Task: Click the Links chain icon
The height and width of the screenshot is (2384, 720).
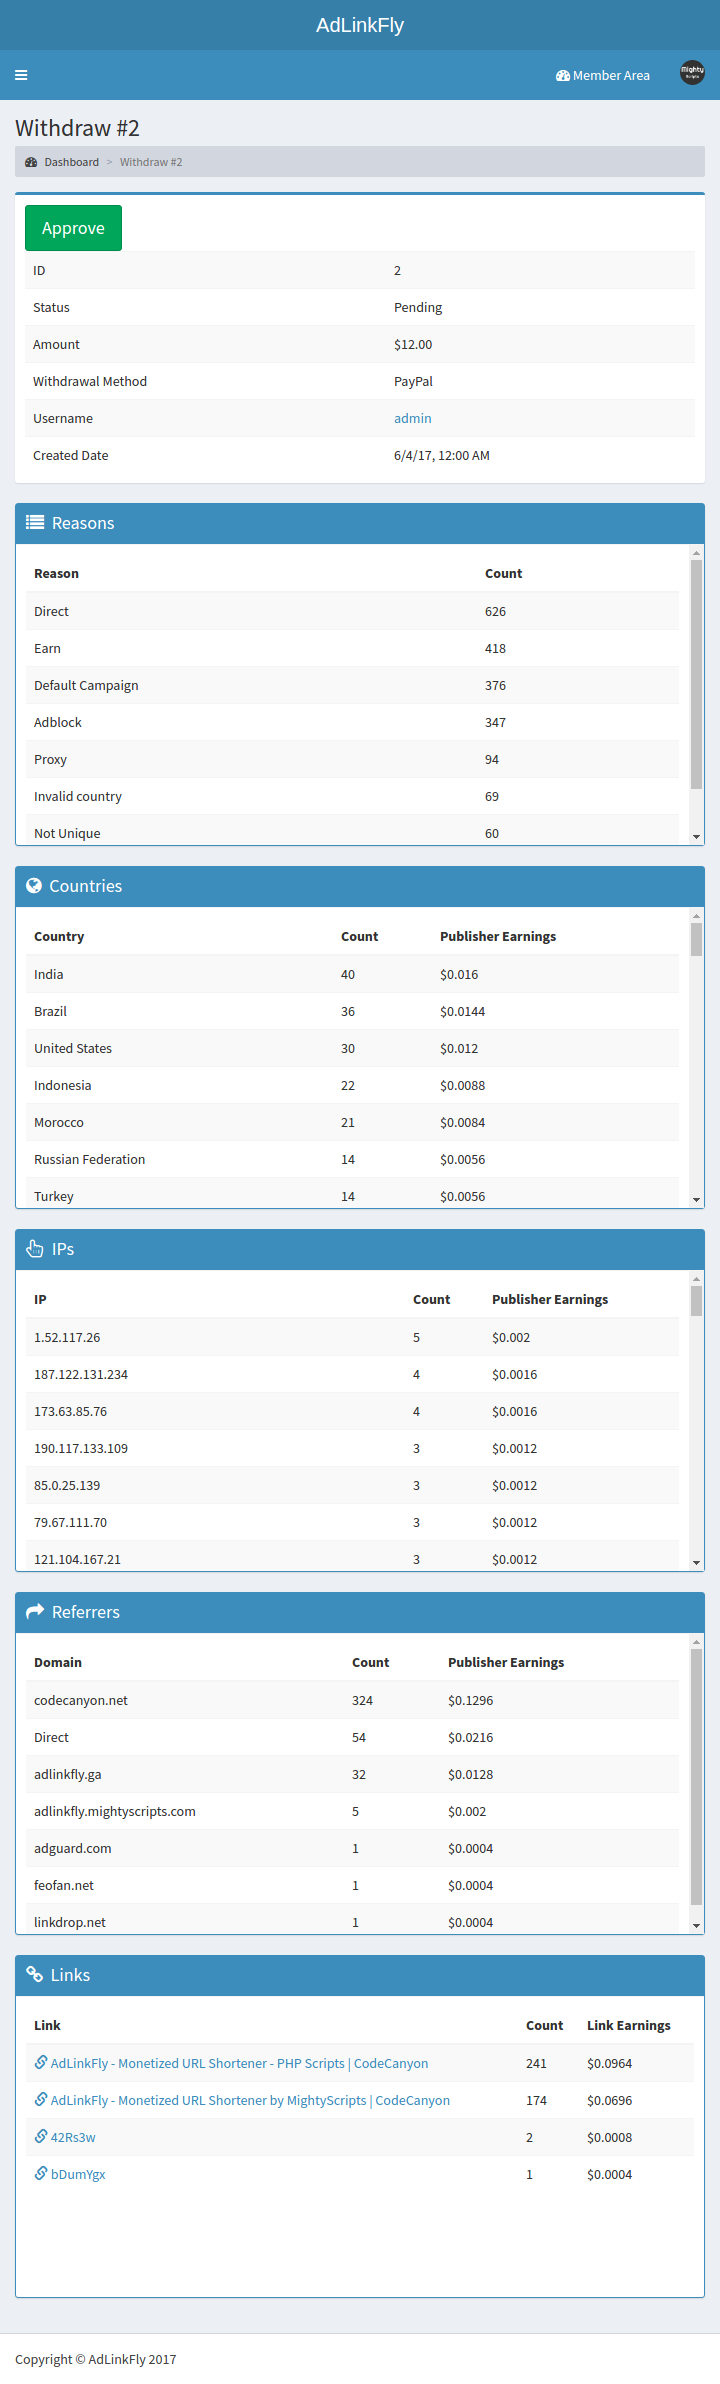Action: [35, 1974]
